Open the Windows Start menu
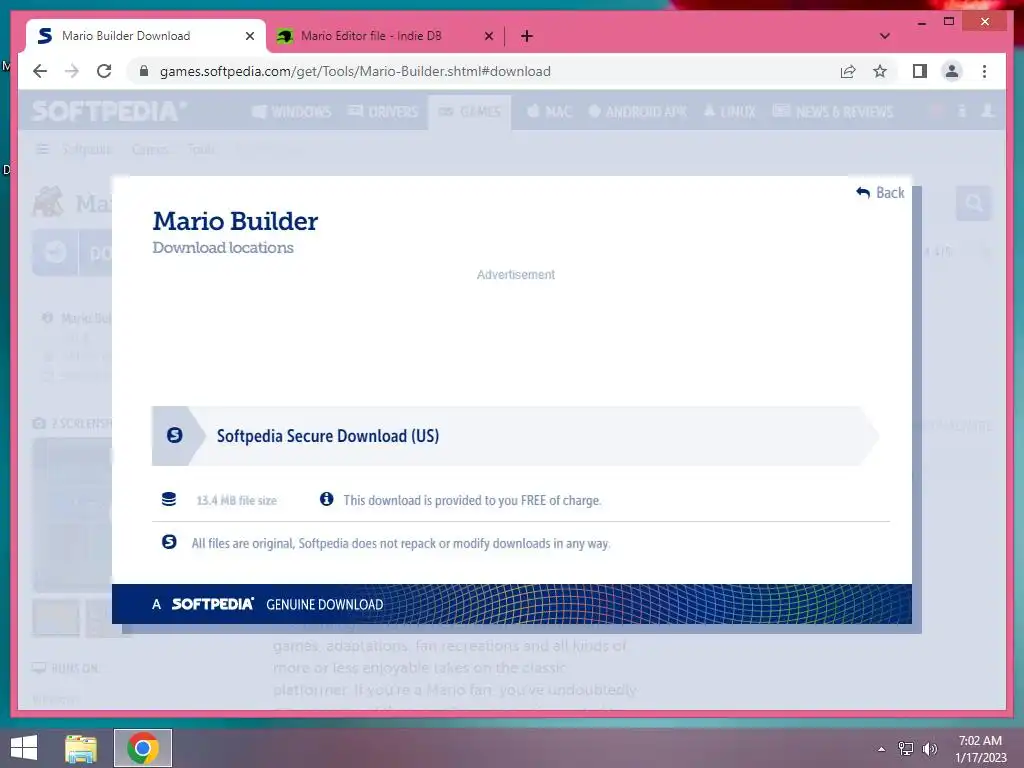Image resolution: width=1024 pixels, height=768 pixels. [x=24, y=748]
